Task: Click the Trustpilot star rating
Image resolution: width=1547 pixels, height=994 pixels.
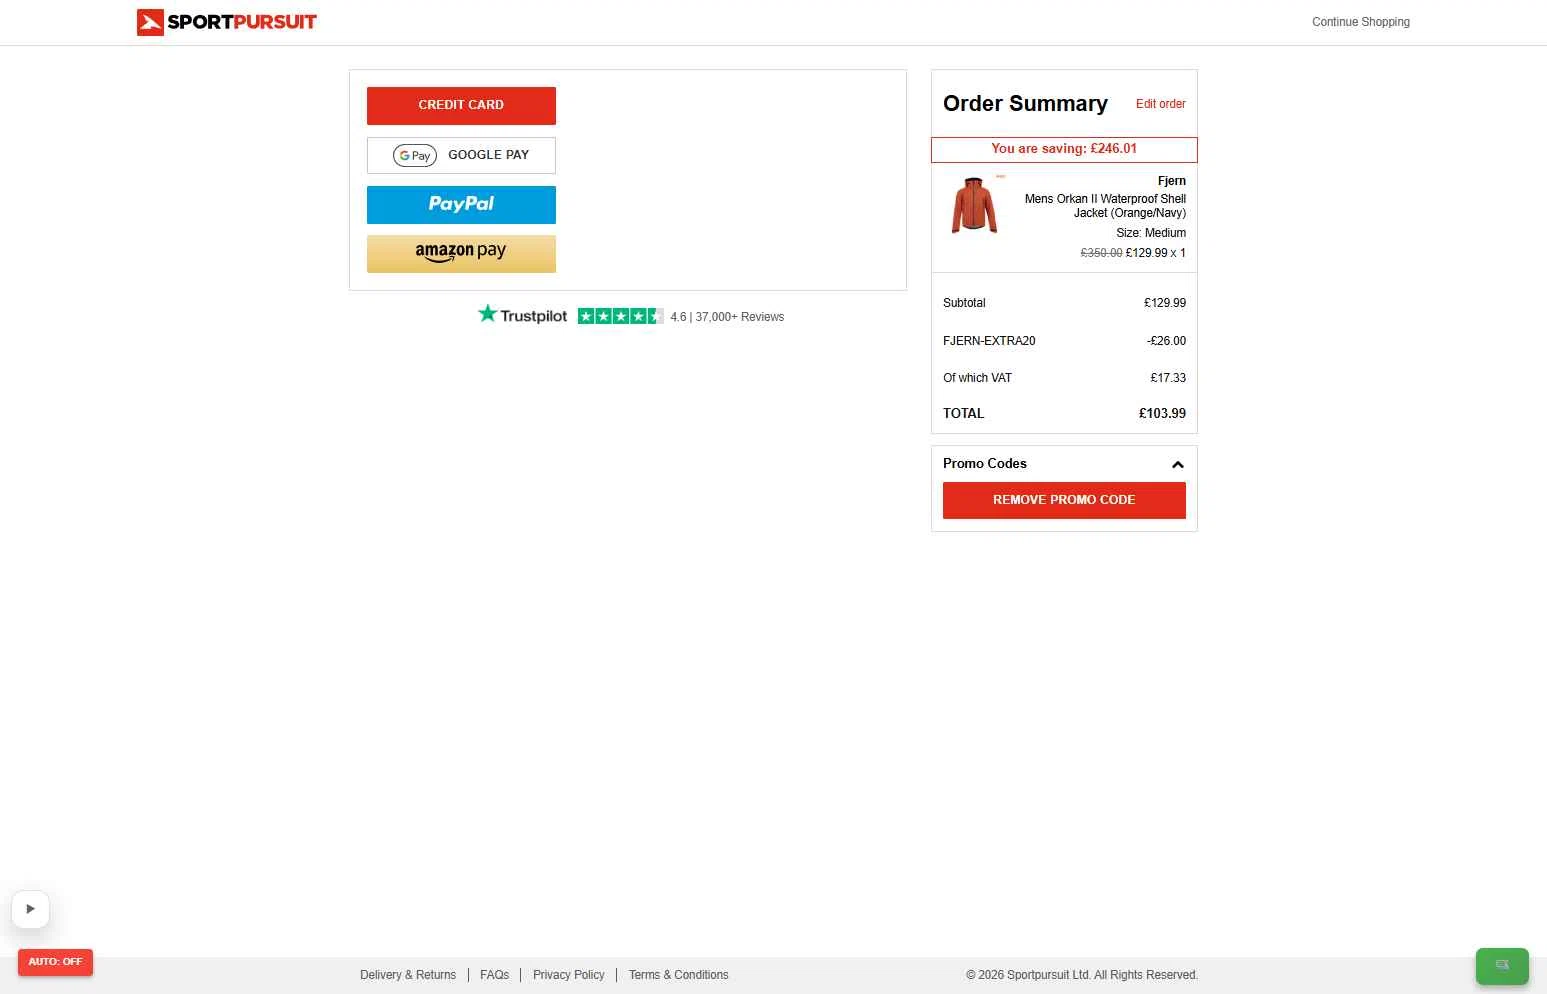Action: pos(621,316)
